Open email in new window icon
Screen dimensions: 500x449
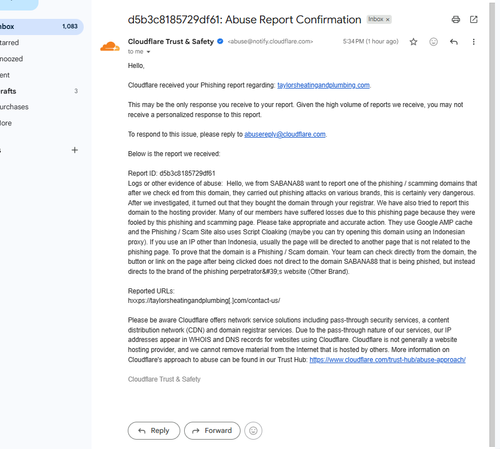(474, 20)
